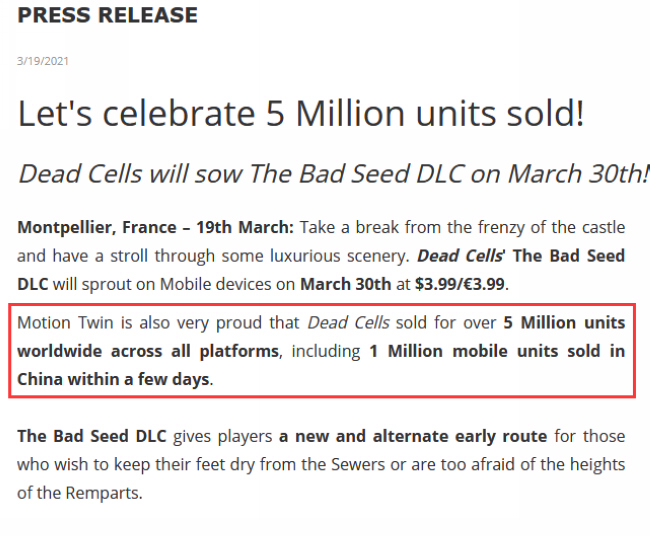
Task: Click the words 'luxurious scenery' in first paragraph
Action: click(340, 256)
